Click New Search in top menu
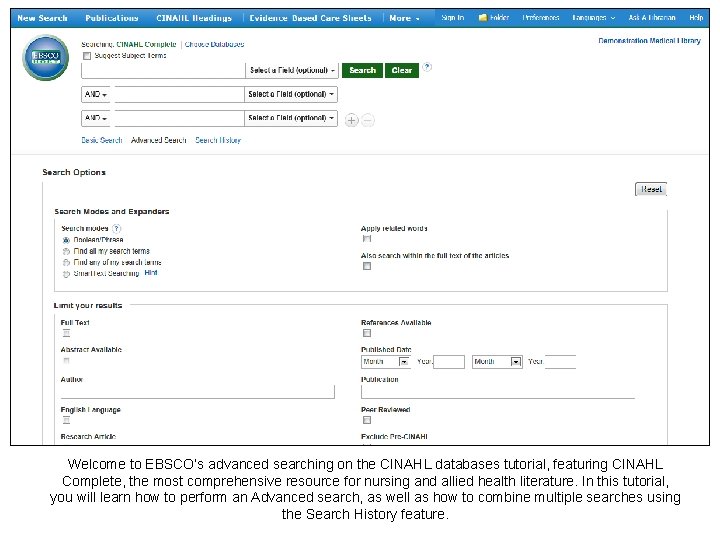Image resolution: width=720 pixels, height=540 pixels. [x=42, y=18]
